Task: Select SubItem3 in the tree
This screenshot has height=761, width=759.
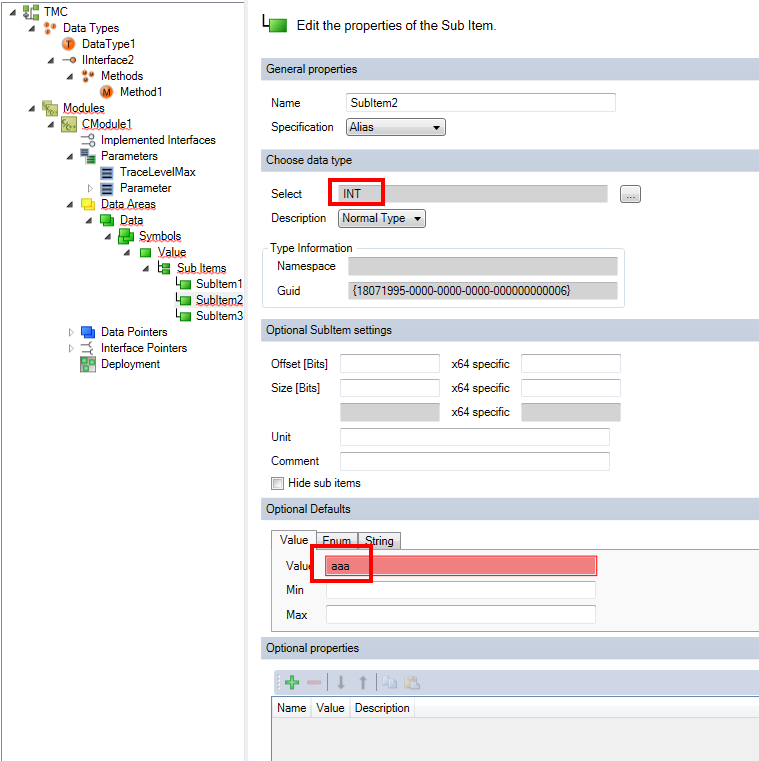Action: point(219,316)
